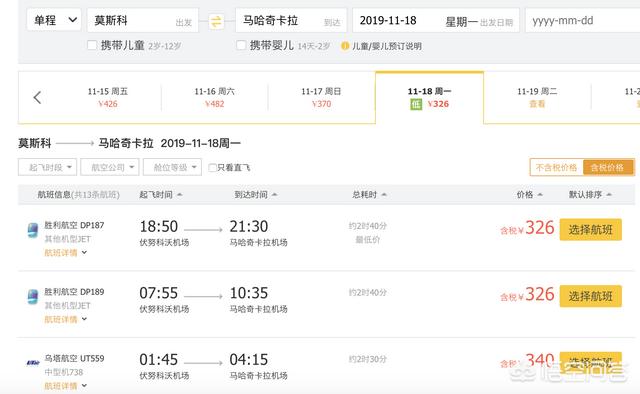Click the yyyy-mm-dd return date field

point(583,20)
